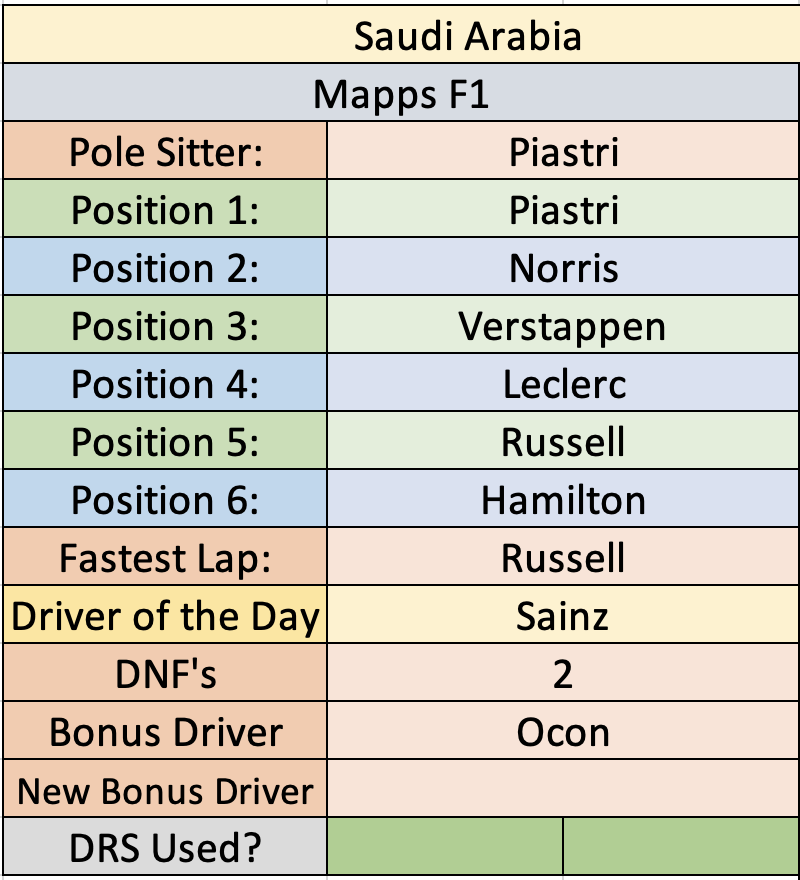800x880 pixels.
Task: Click the DNF's value cell showing 2
Action: point(564,672)
